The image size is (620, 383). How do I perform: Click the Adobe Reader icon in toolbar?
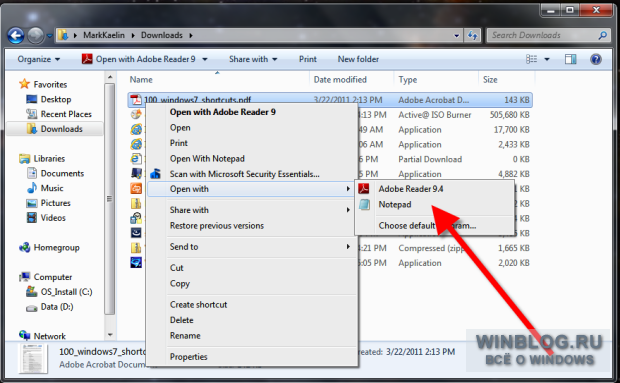point(87,59)
